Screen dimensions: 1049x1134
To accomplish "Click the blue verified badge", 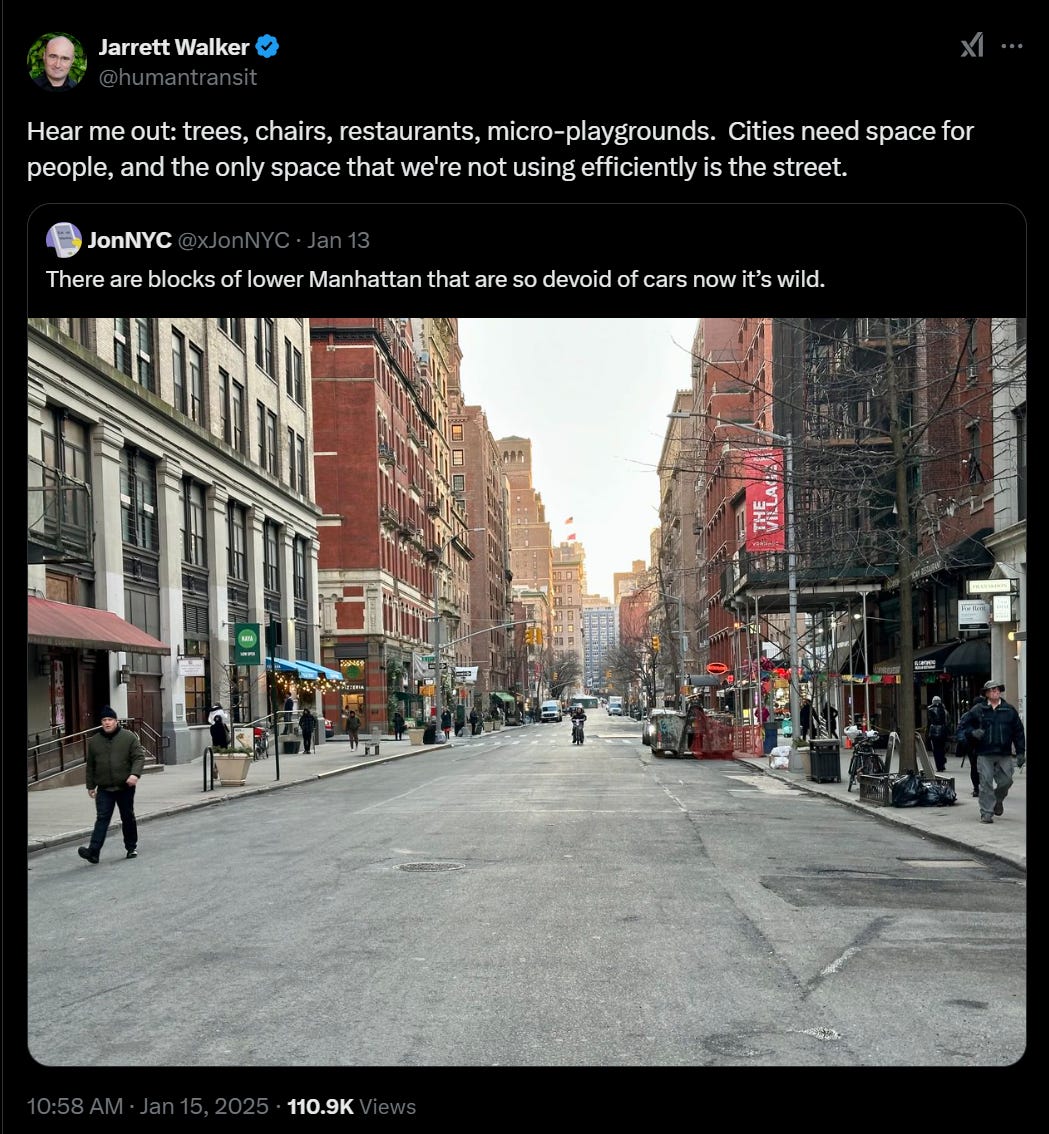I will tap(268, 47).
